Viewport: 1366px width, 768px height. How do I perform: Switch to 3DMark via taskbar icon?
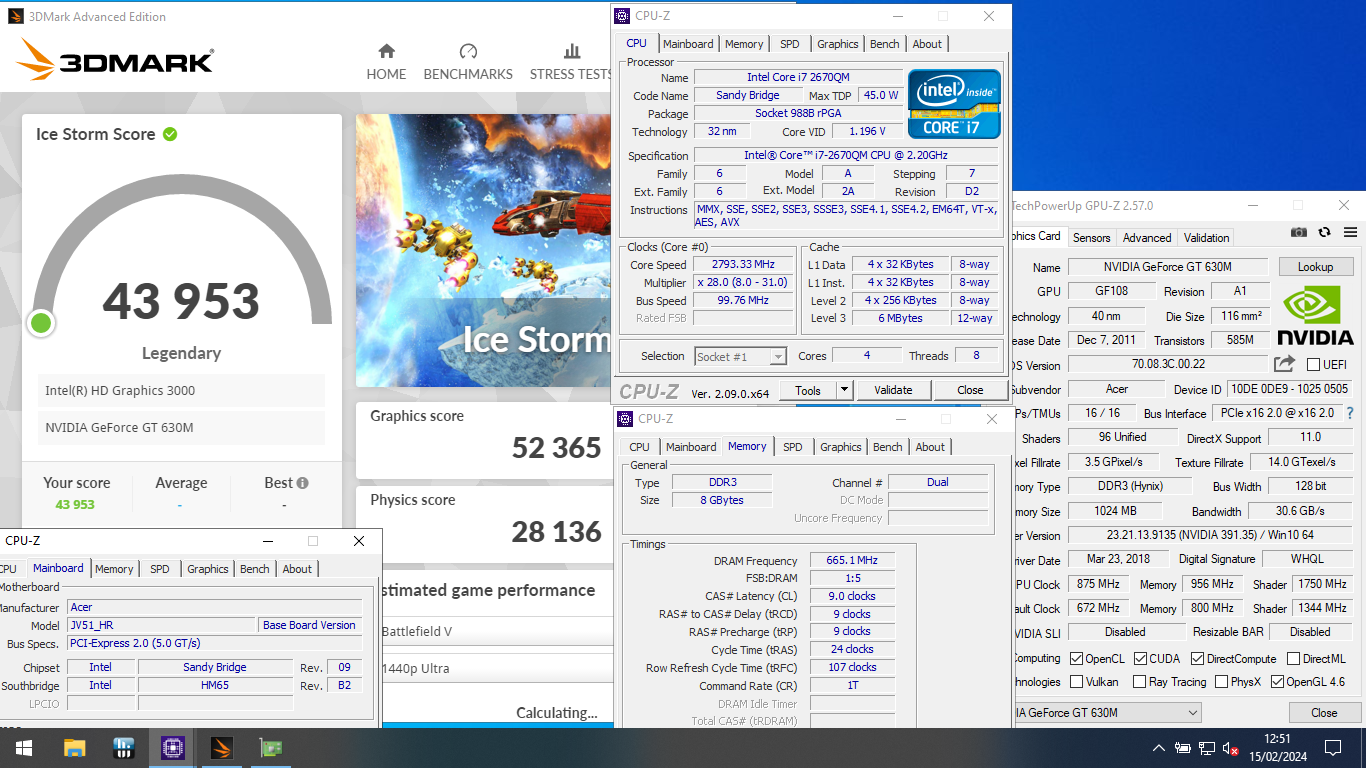[x=221, y=748]
